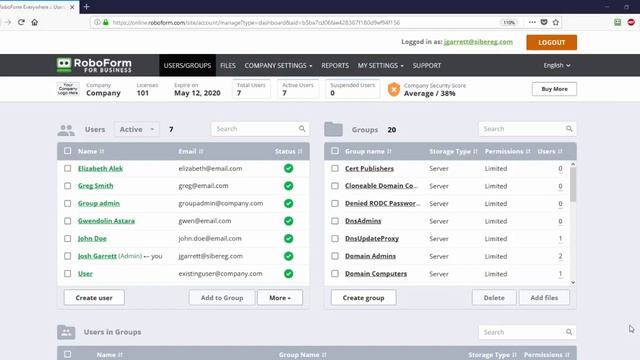Expand the Company Settings menu

[x=278, y=65]
